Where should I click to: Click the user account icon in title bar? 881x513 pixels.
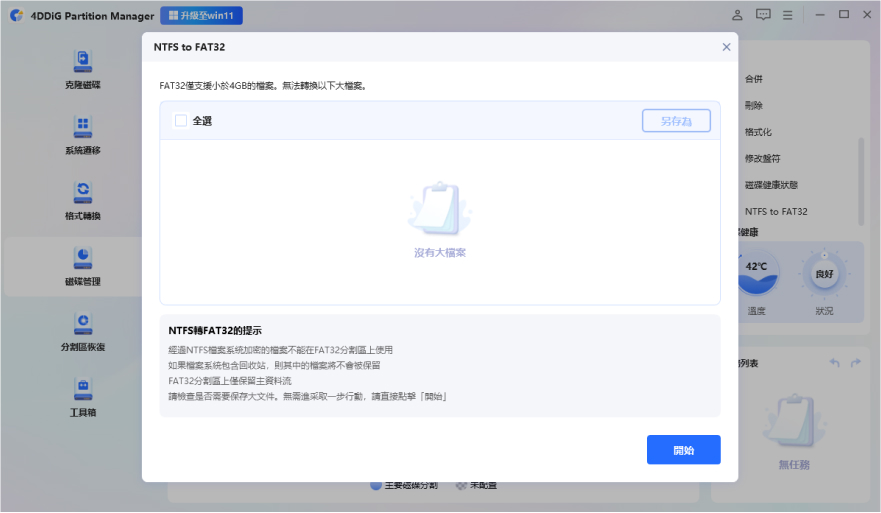(x=737, y=15)
